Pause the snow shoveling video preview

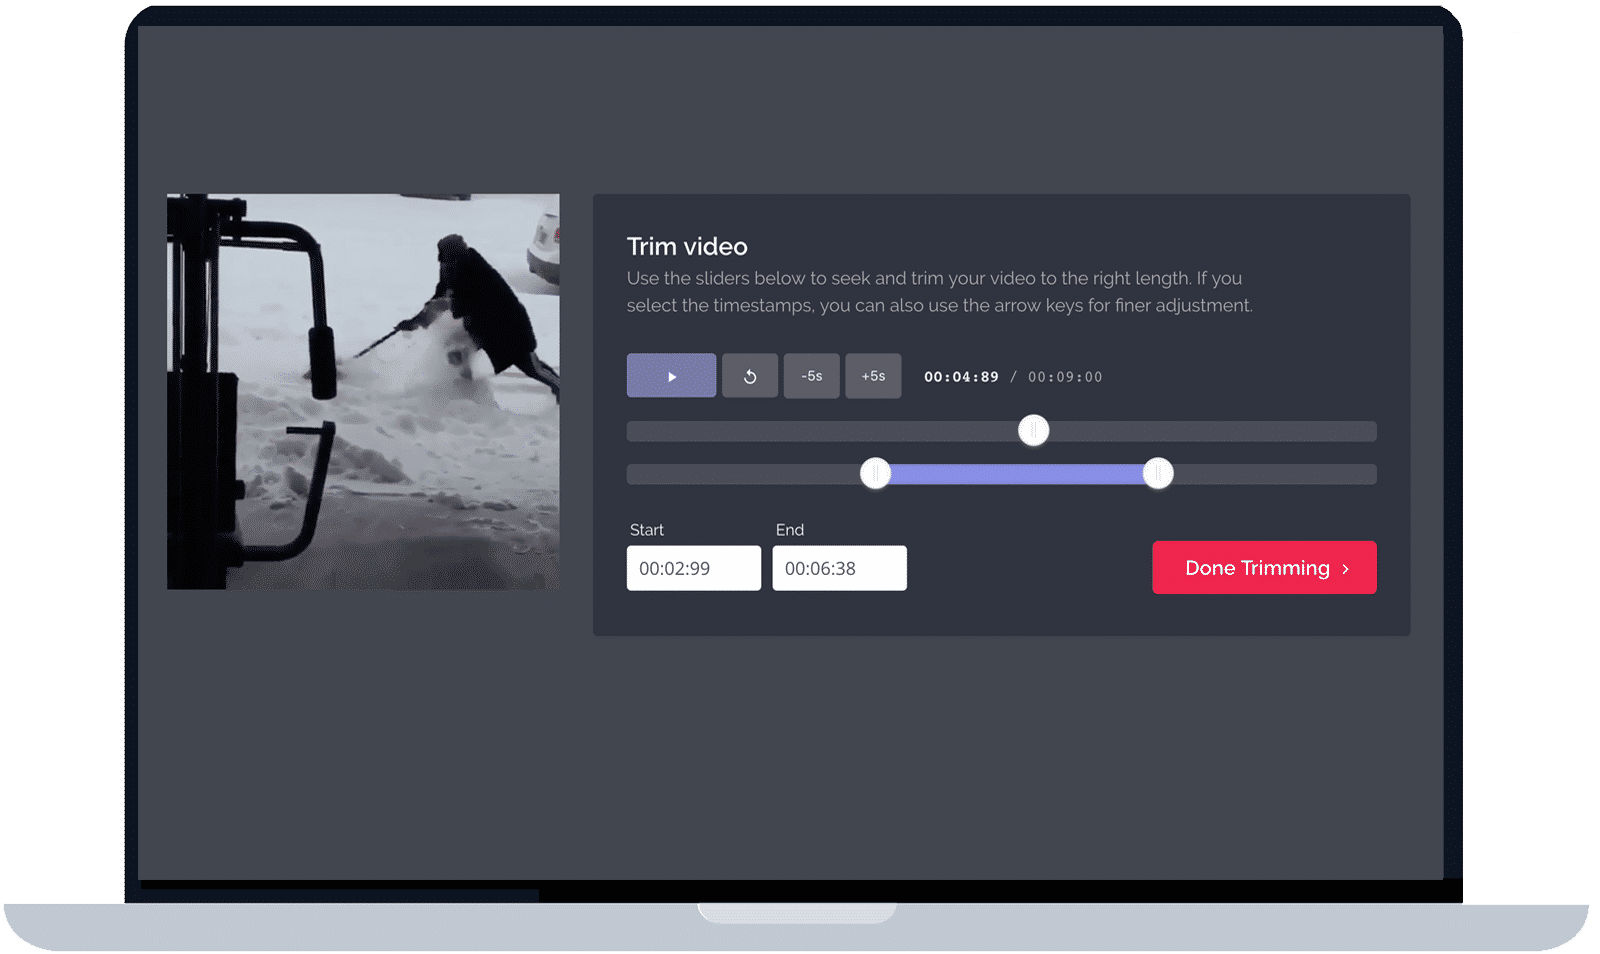(671, 375)
